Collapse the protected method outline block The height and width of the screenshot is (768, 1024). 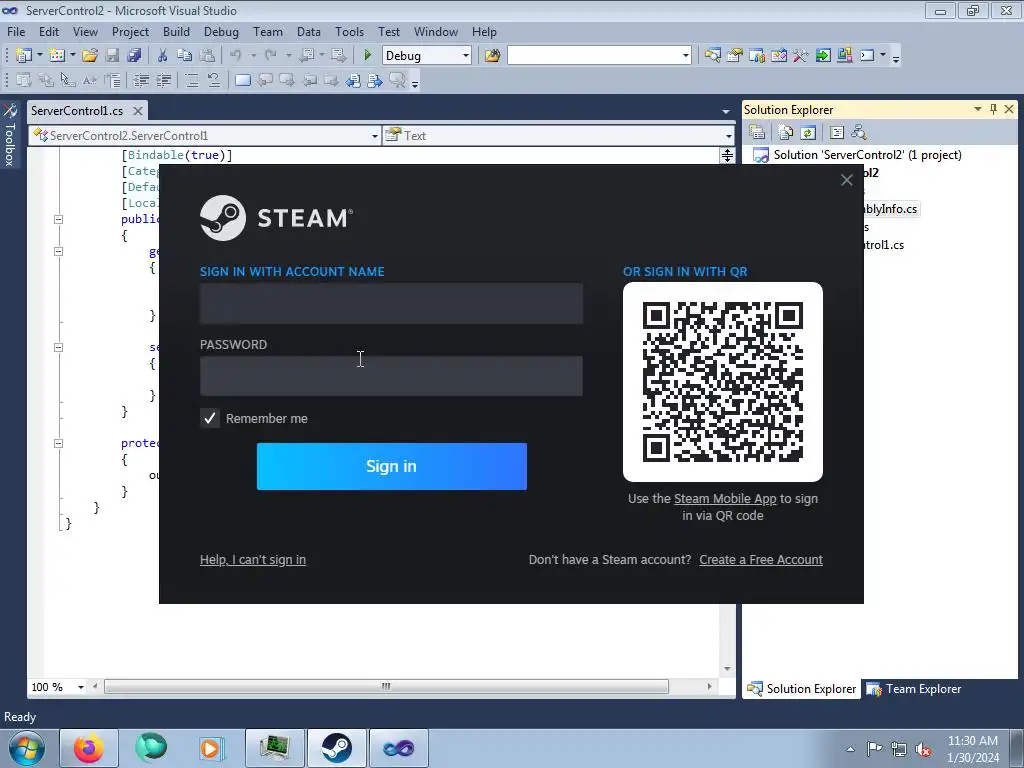[x=58, y=443]
